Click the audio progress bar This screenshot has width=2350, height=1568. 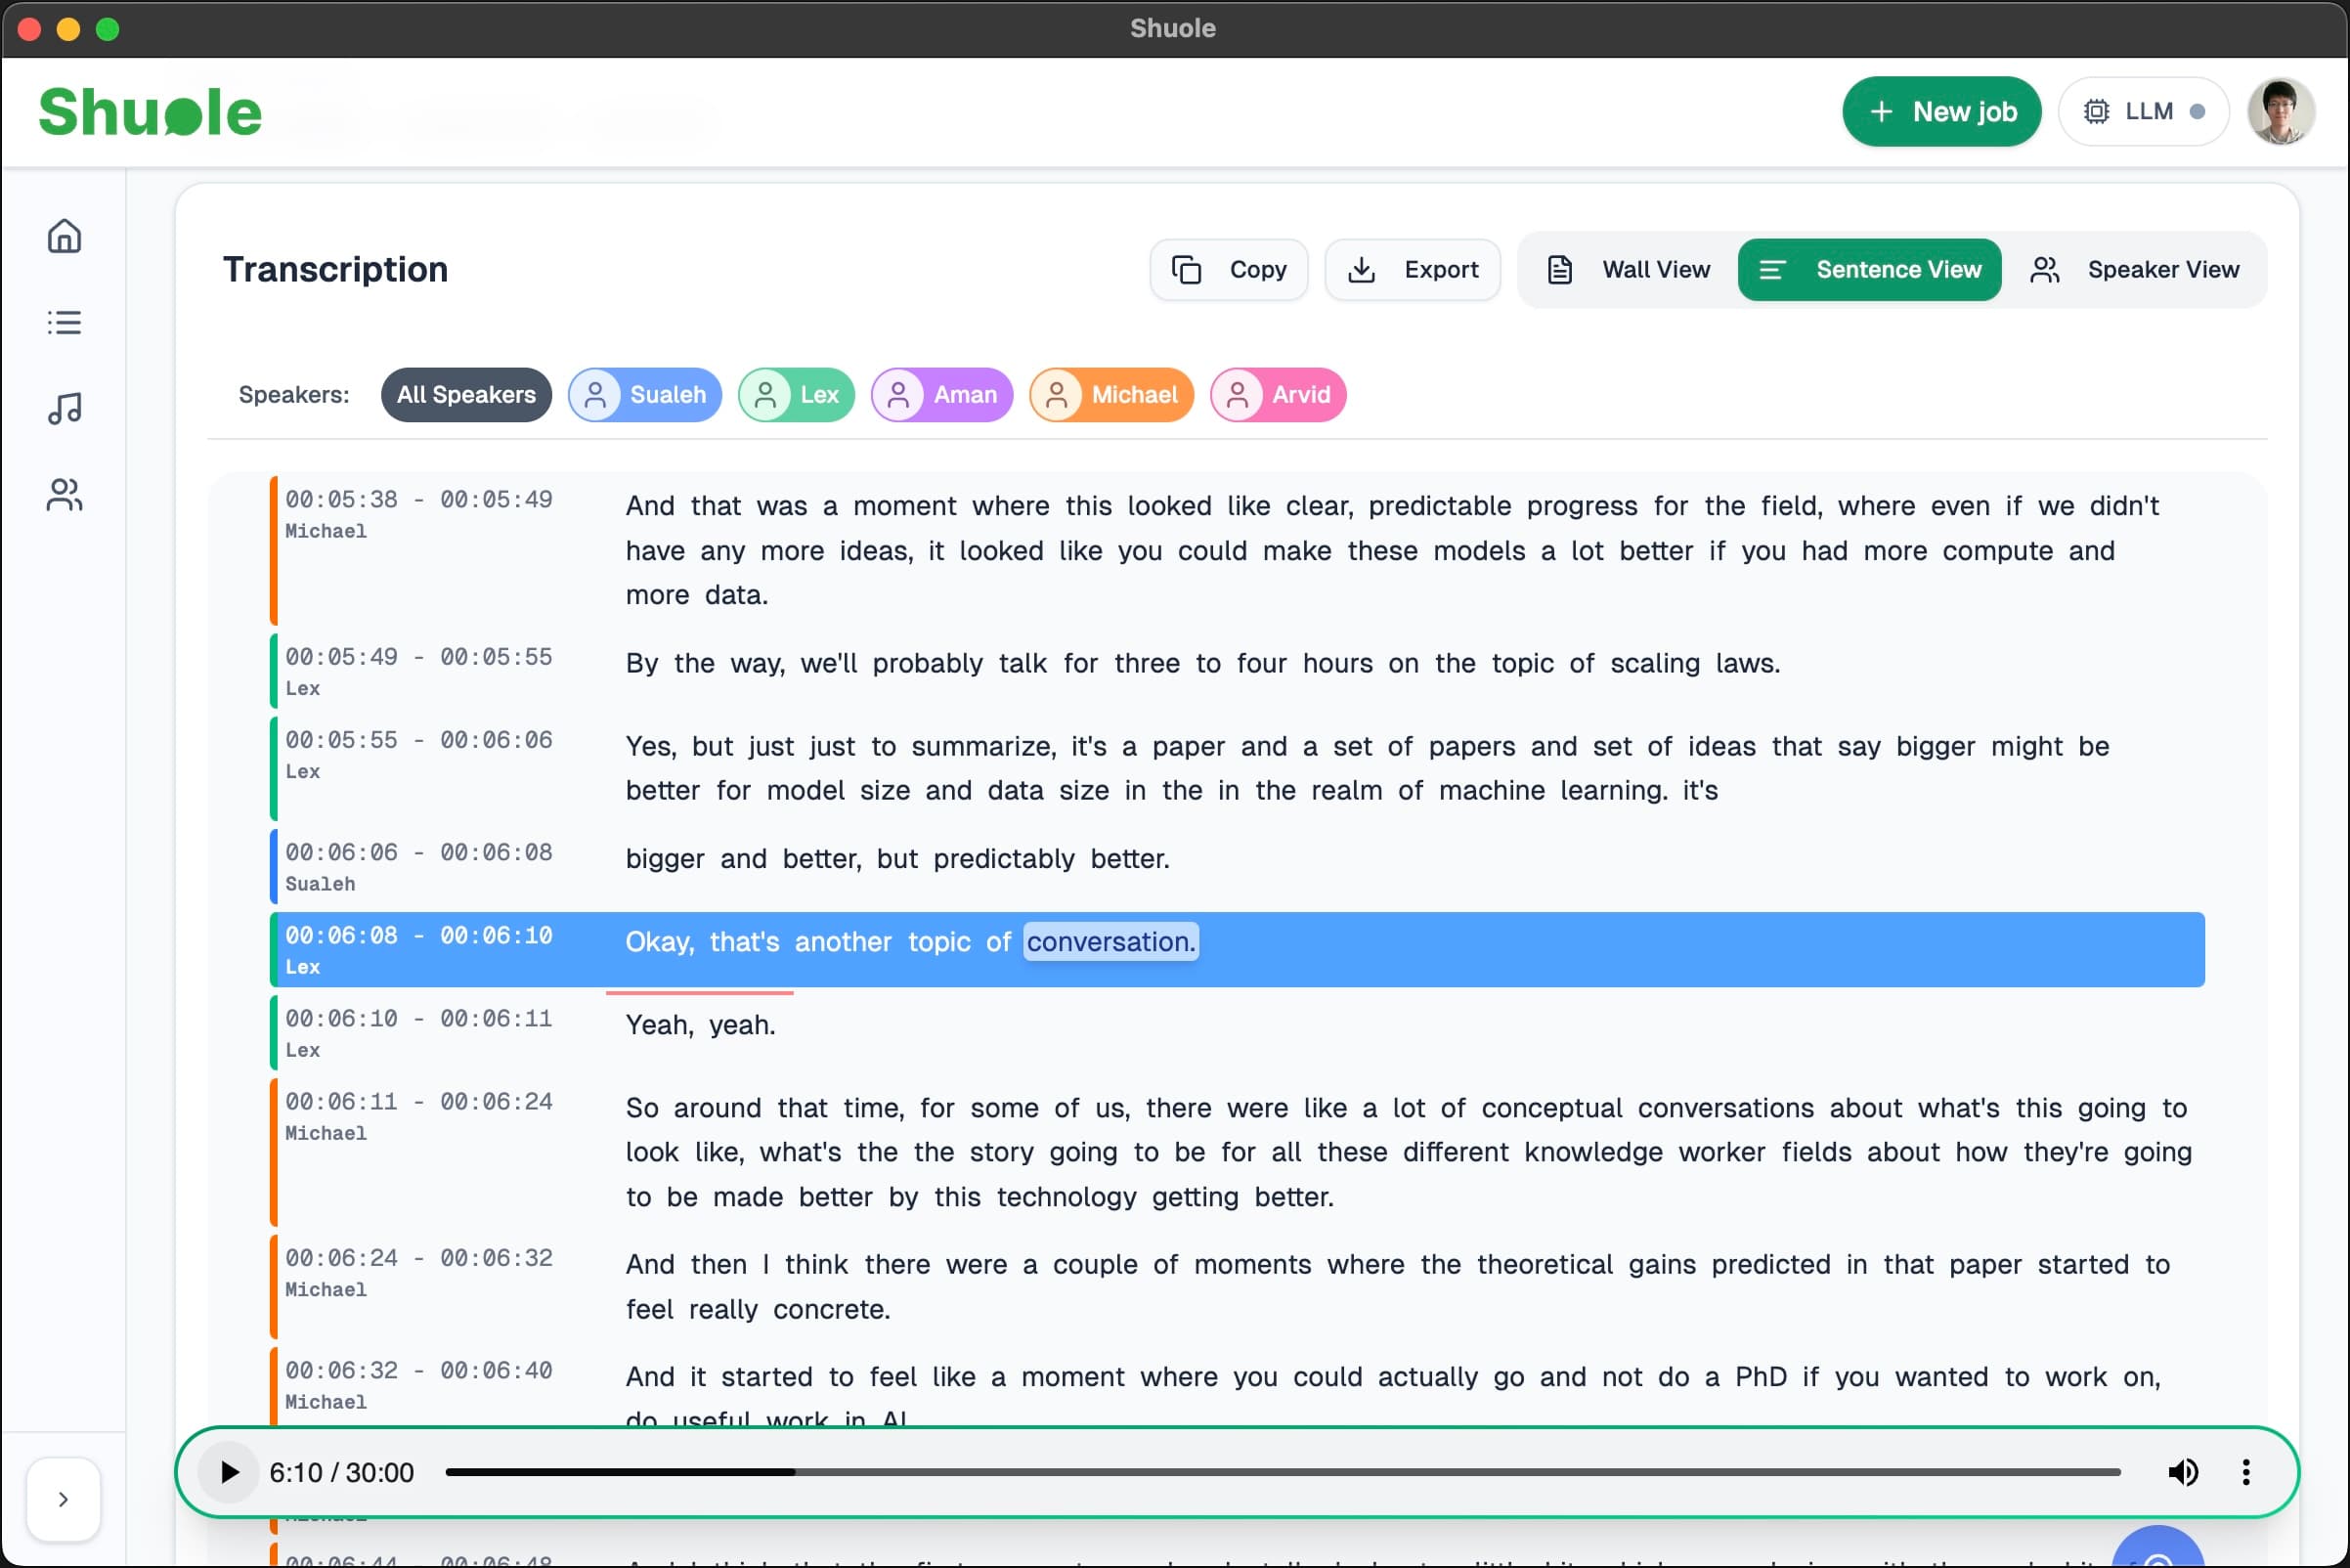click(x=1282, y=1472)
